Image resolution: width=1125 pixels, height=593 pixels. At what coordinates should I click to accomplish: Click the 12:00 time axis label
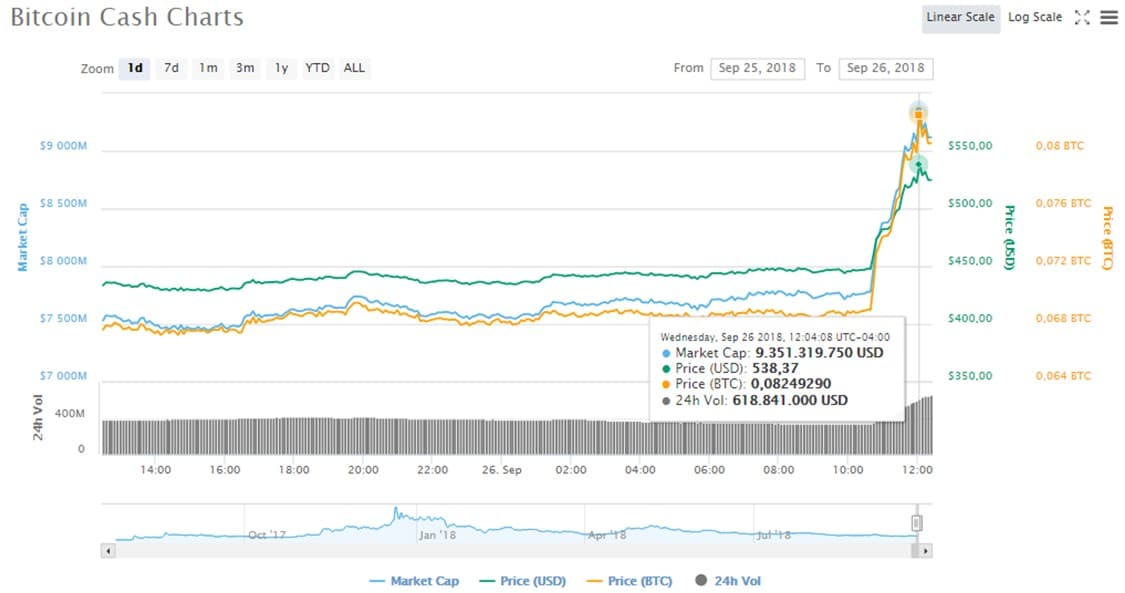(917, 470)
